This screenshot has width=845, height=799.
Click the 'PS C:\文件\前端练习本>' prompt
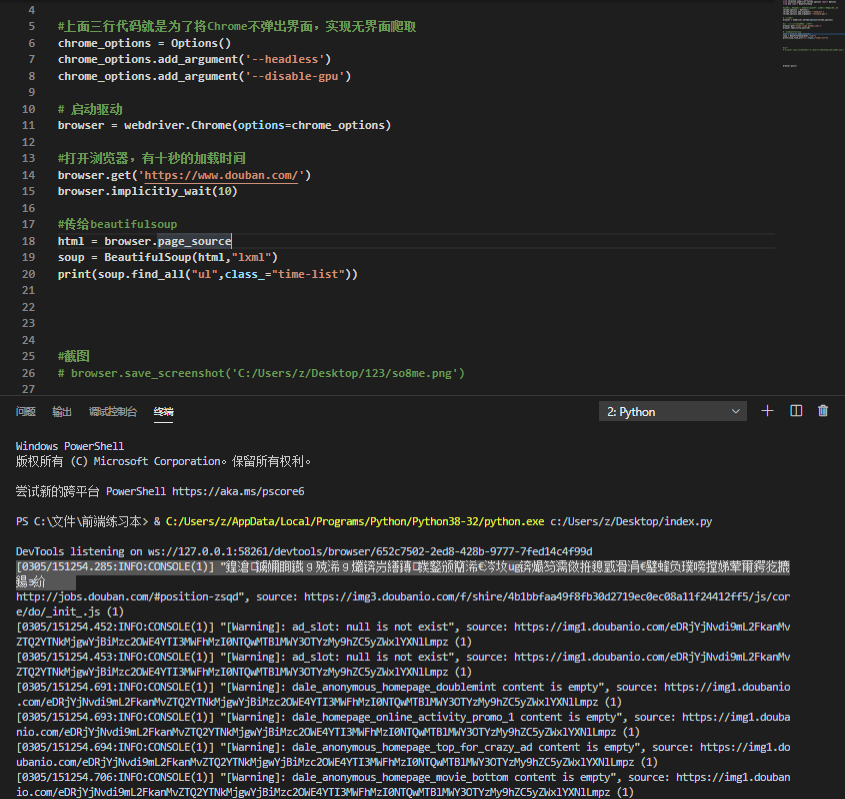(x=81, y=522)
